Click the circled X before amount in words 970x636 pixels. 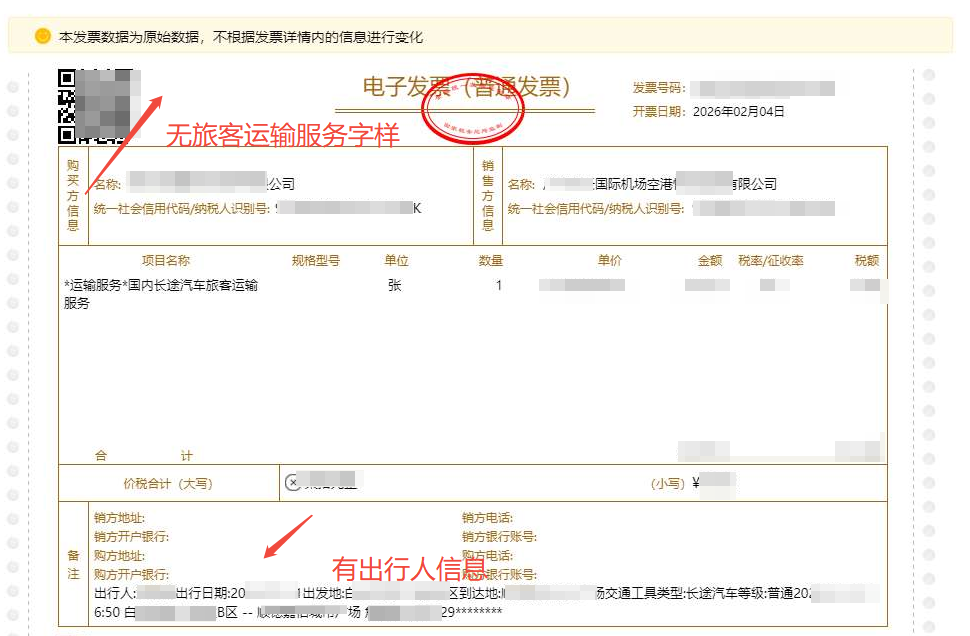pyautogui.click(x=292, y=483)
